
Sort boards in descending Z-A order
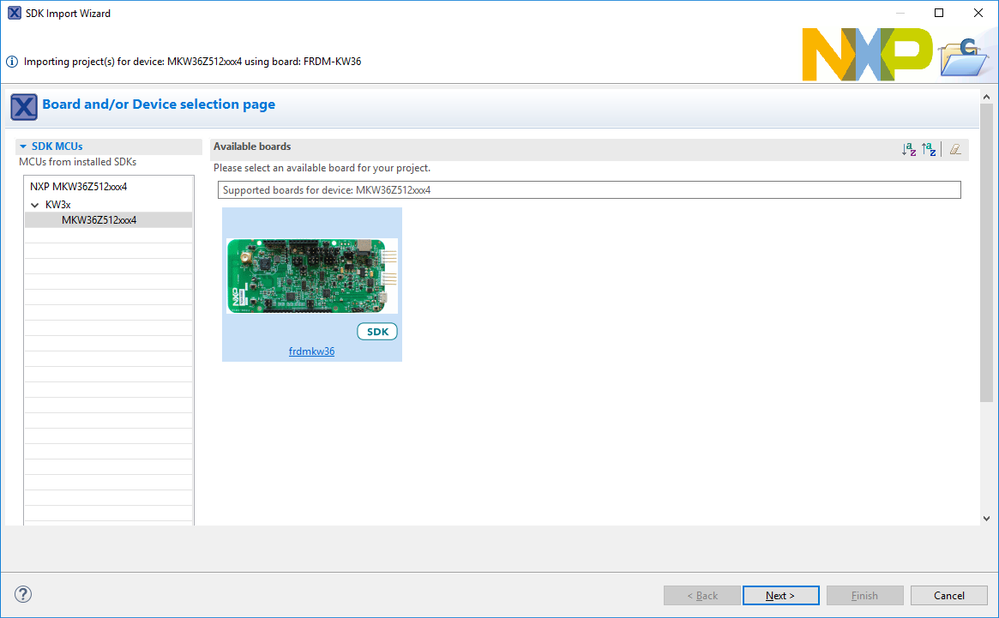point(929,150)
